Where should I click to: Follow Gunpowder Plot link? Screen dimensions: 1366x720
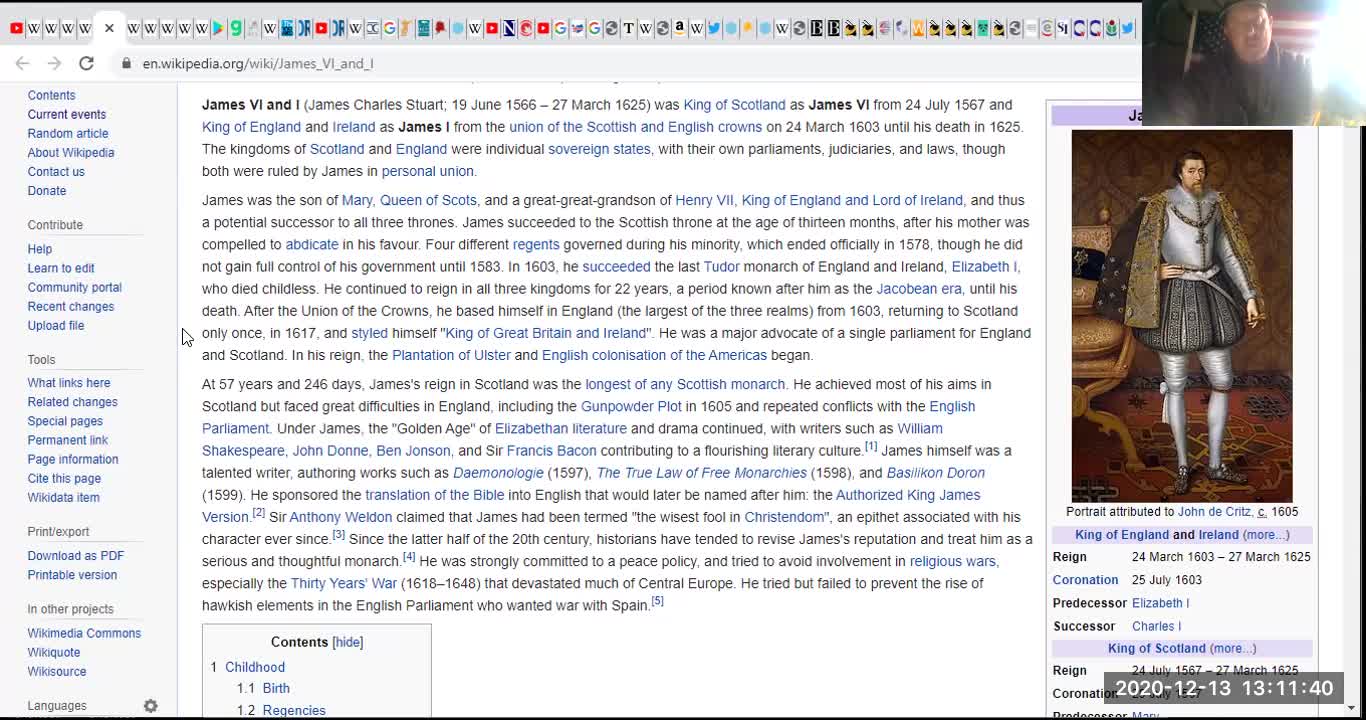pos(631,406)
